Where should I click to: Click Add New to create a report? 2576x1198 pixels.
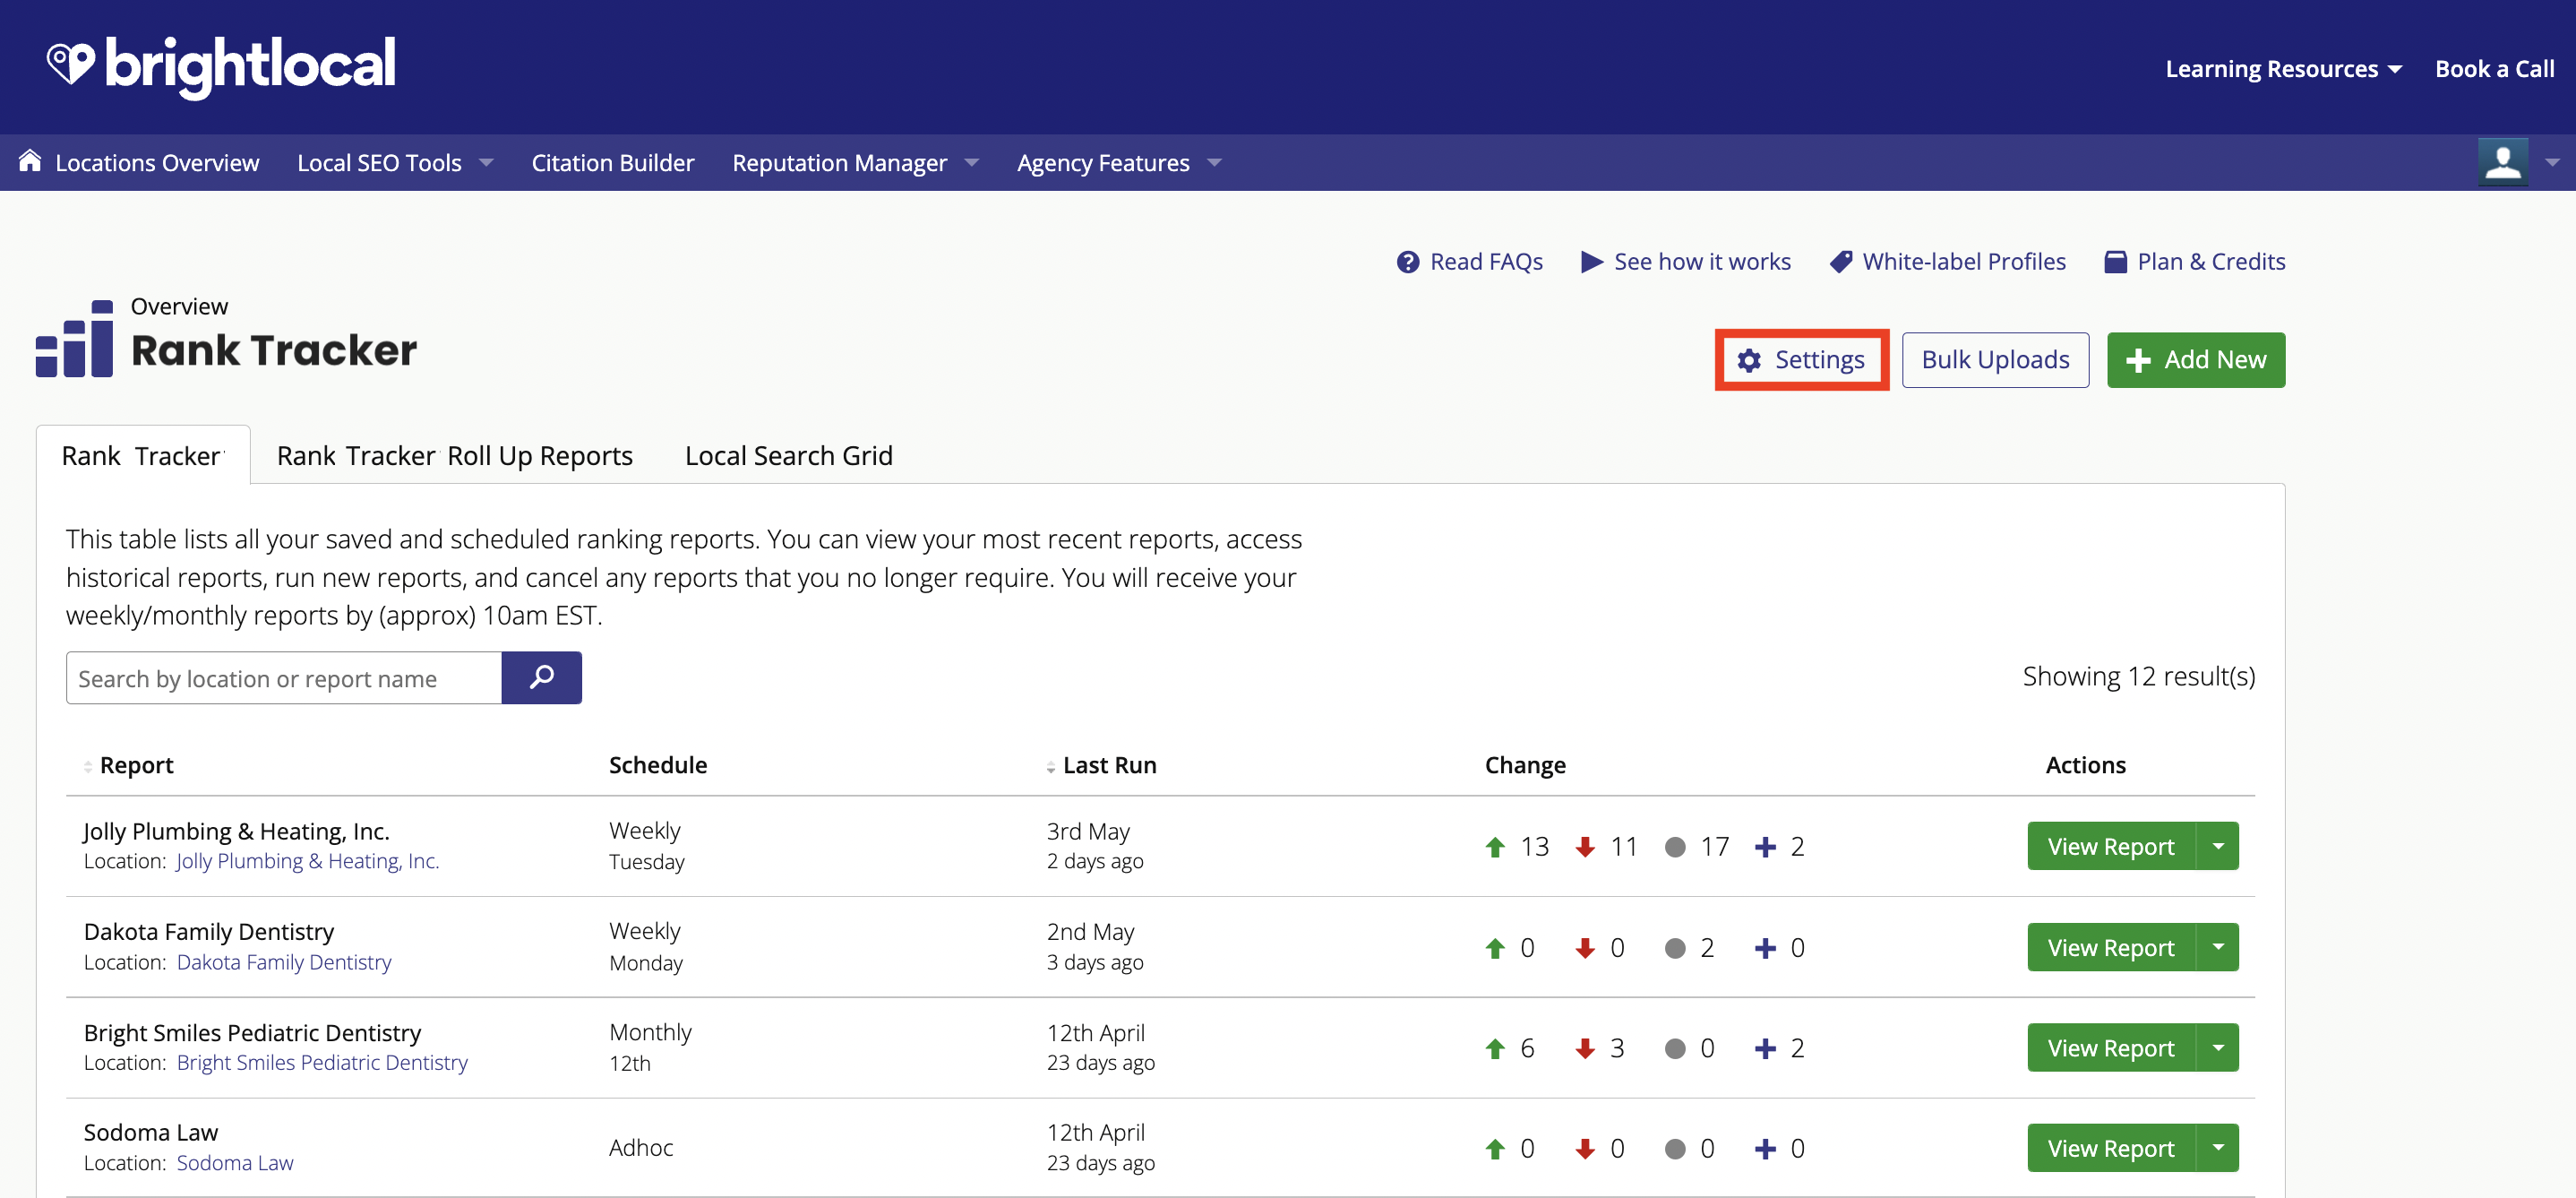(2194, 358)
